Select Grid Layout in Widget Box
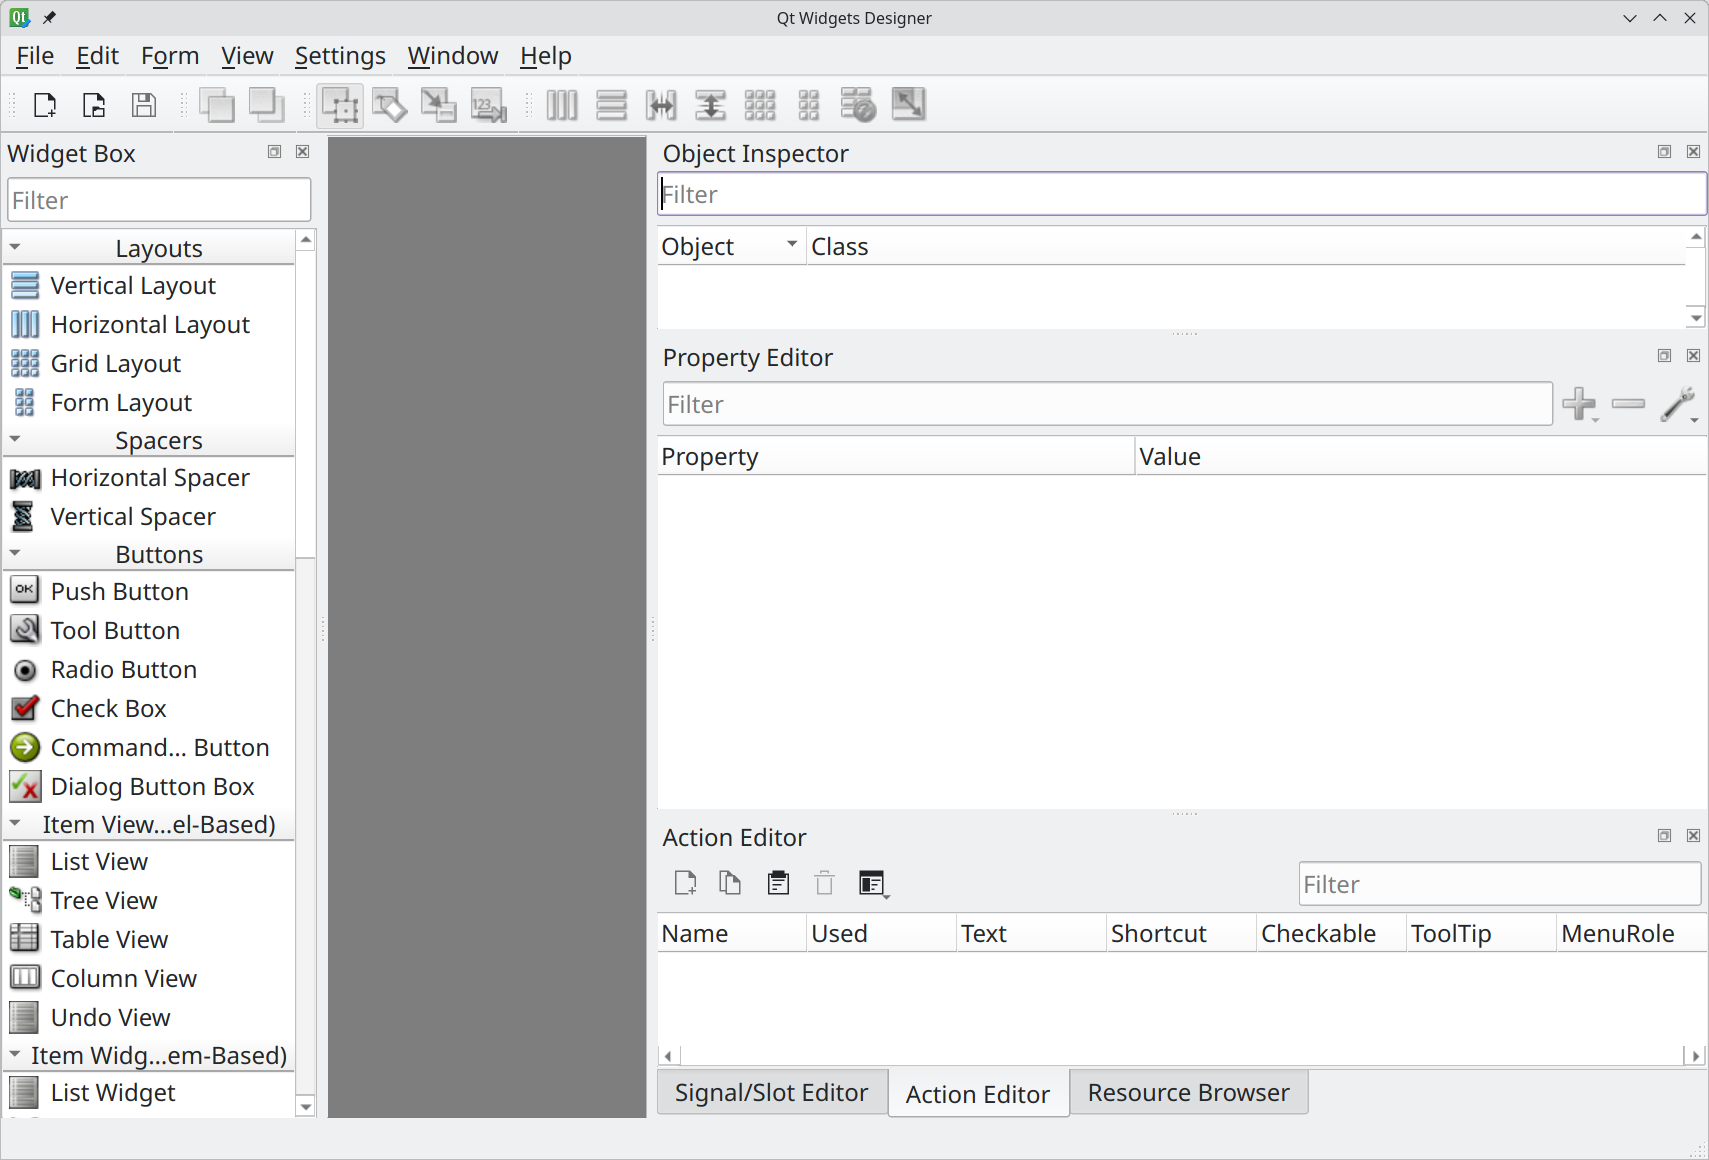 pyautogui.click(x=148, y=364)
